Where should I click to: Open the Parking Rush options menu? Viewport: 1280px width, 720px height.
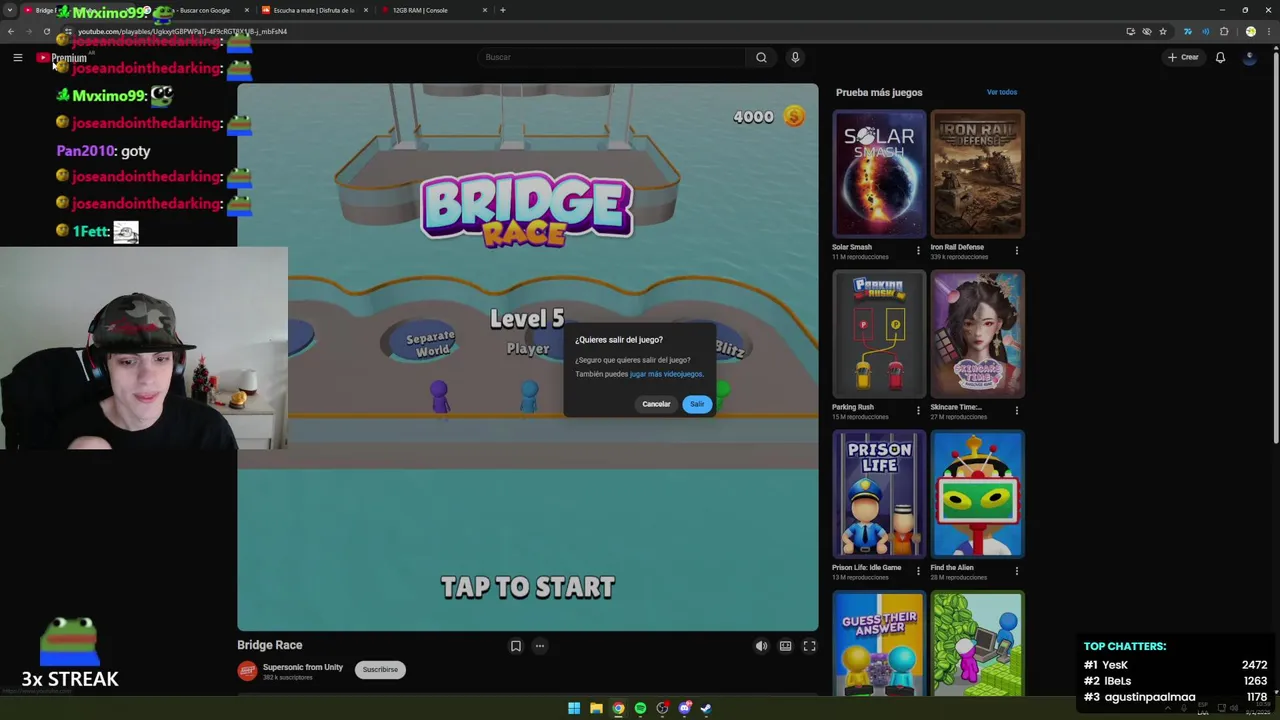pos(918,410)
